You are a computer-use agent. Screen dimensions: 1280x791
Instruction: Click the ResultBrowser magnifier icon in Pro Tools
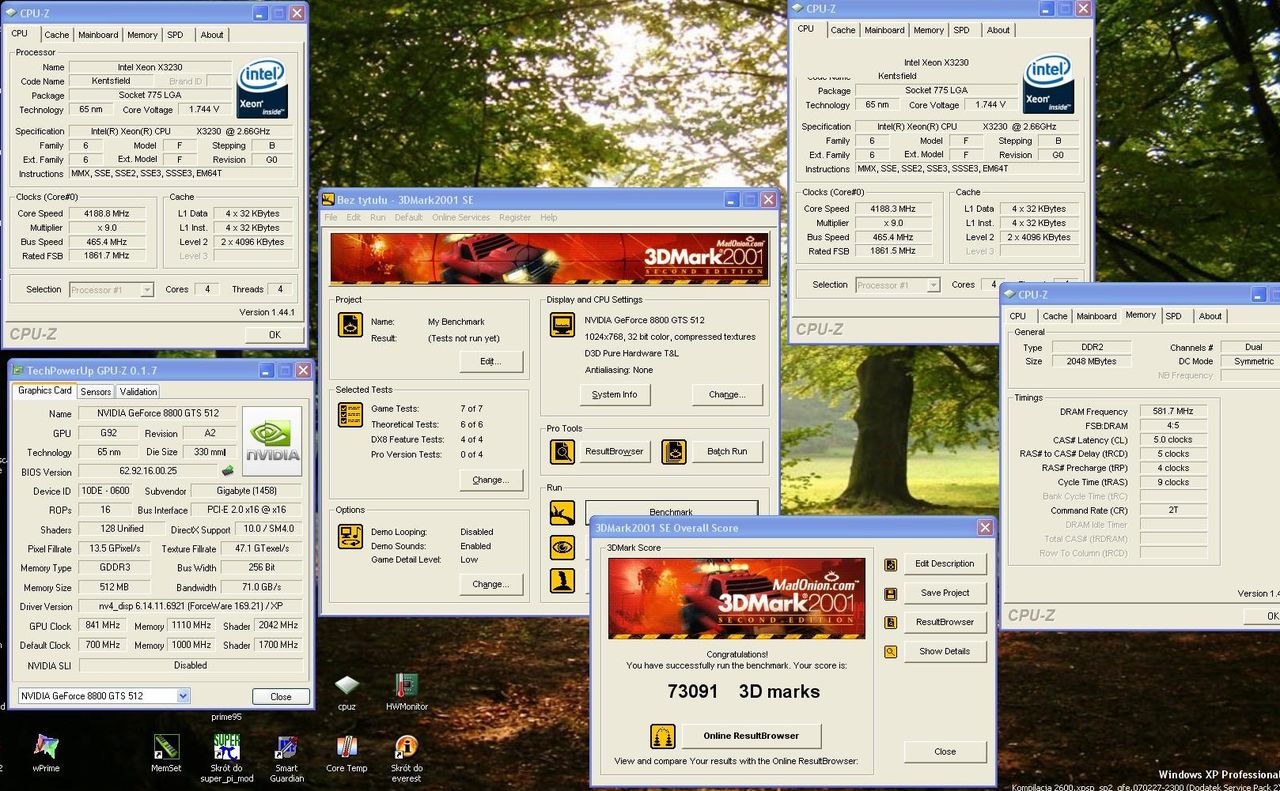point(562,451)
